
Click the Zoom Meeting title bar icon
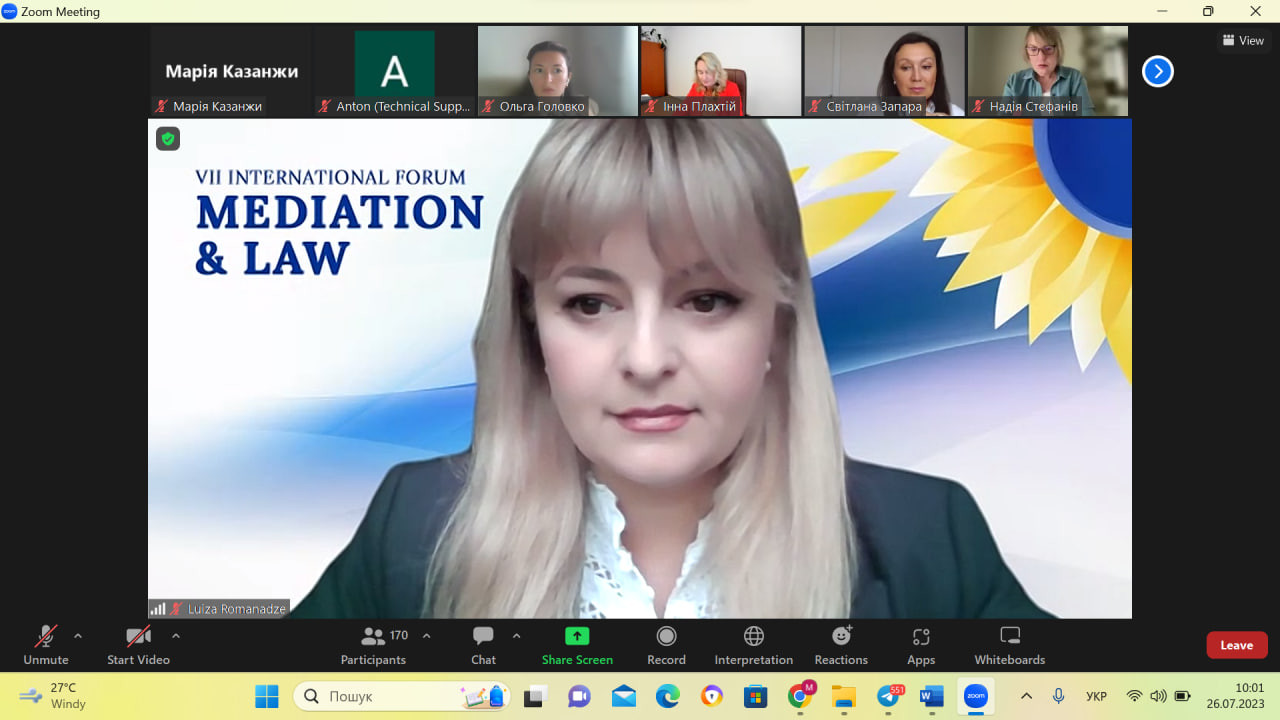10,11
